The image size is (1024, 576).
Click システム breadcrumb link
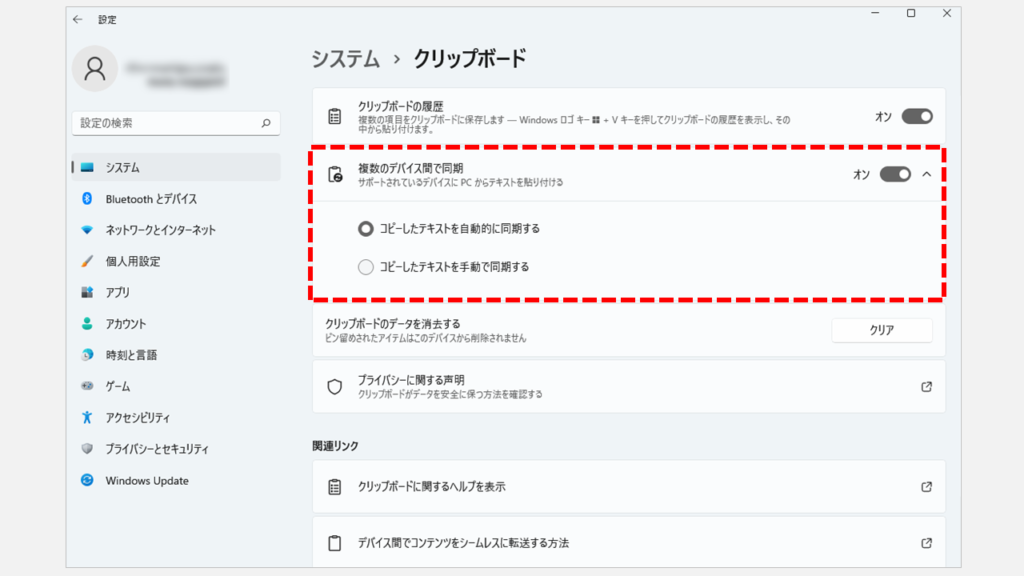coord(346,59)
